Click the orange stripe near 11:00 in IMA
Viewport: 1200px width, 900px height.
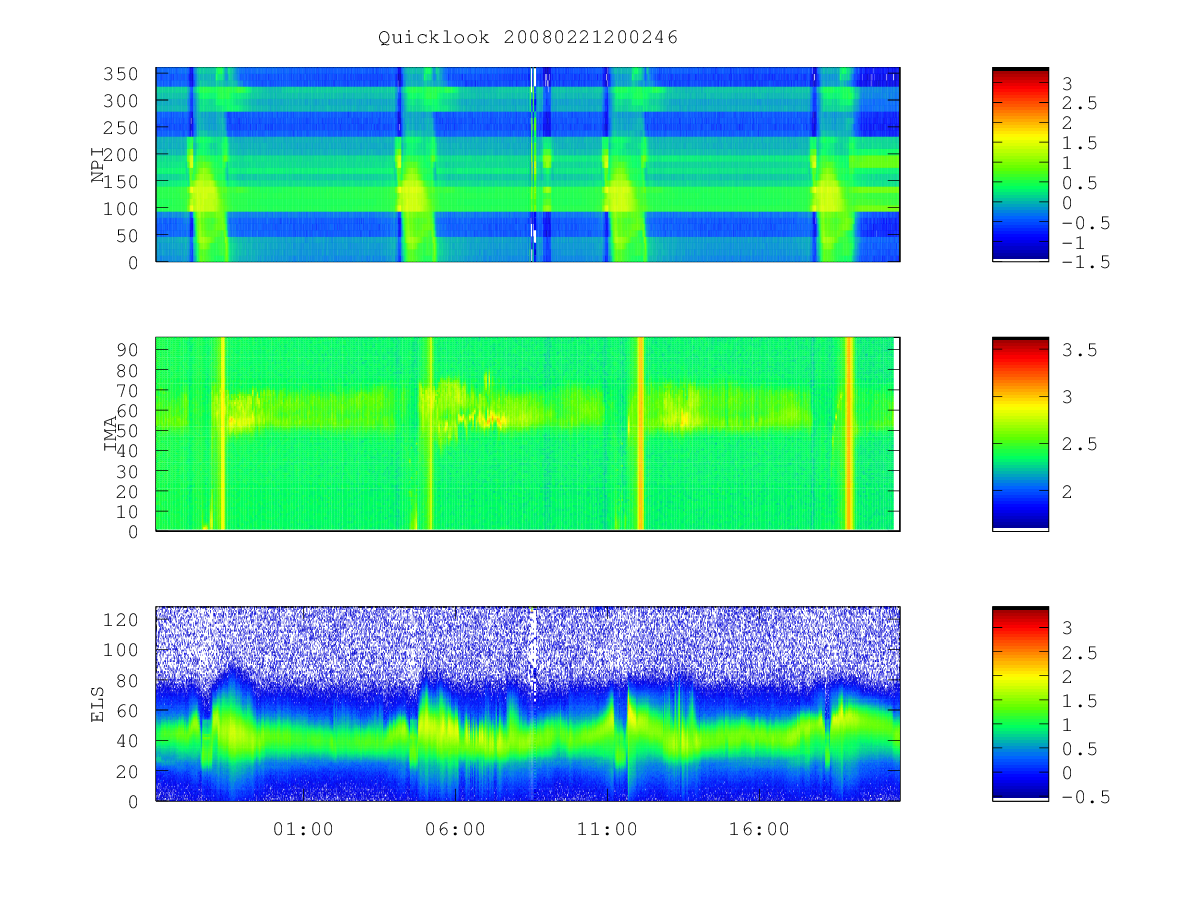point(640,433)
